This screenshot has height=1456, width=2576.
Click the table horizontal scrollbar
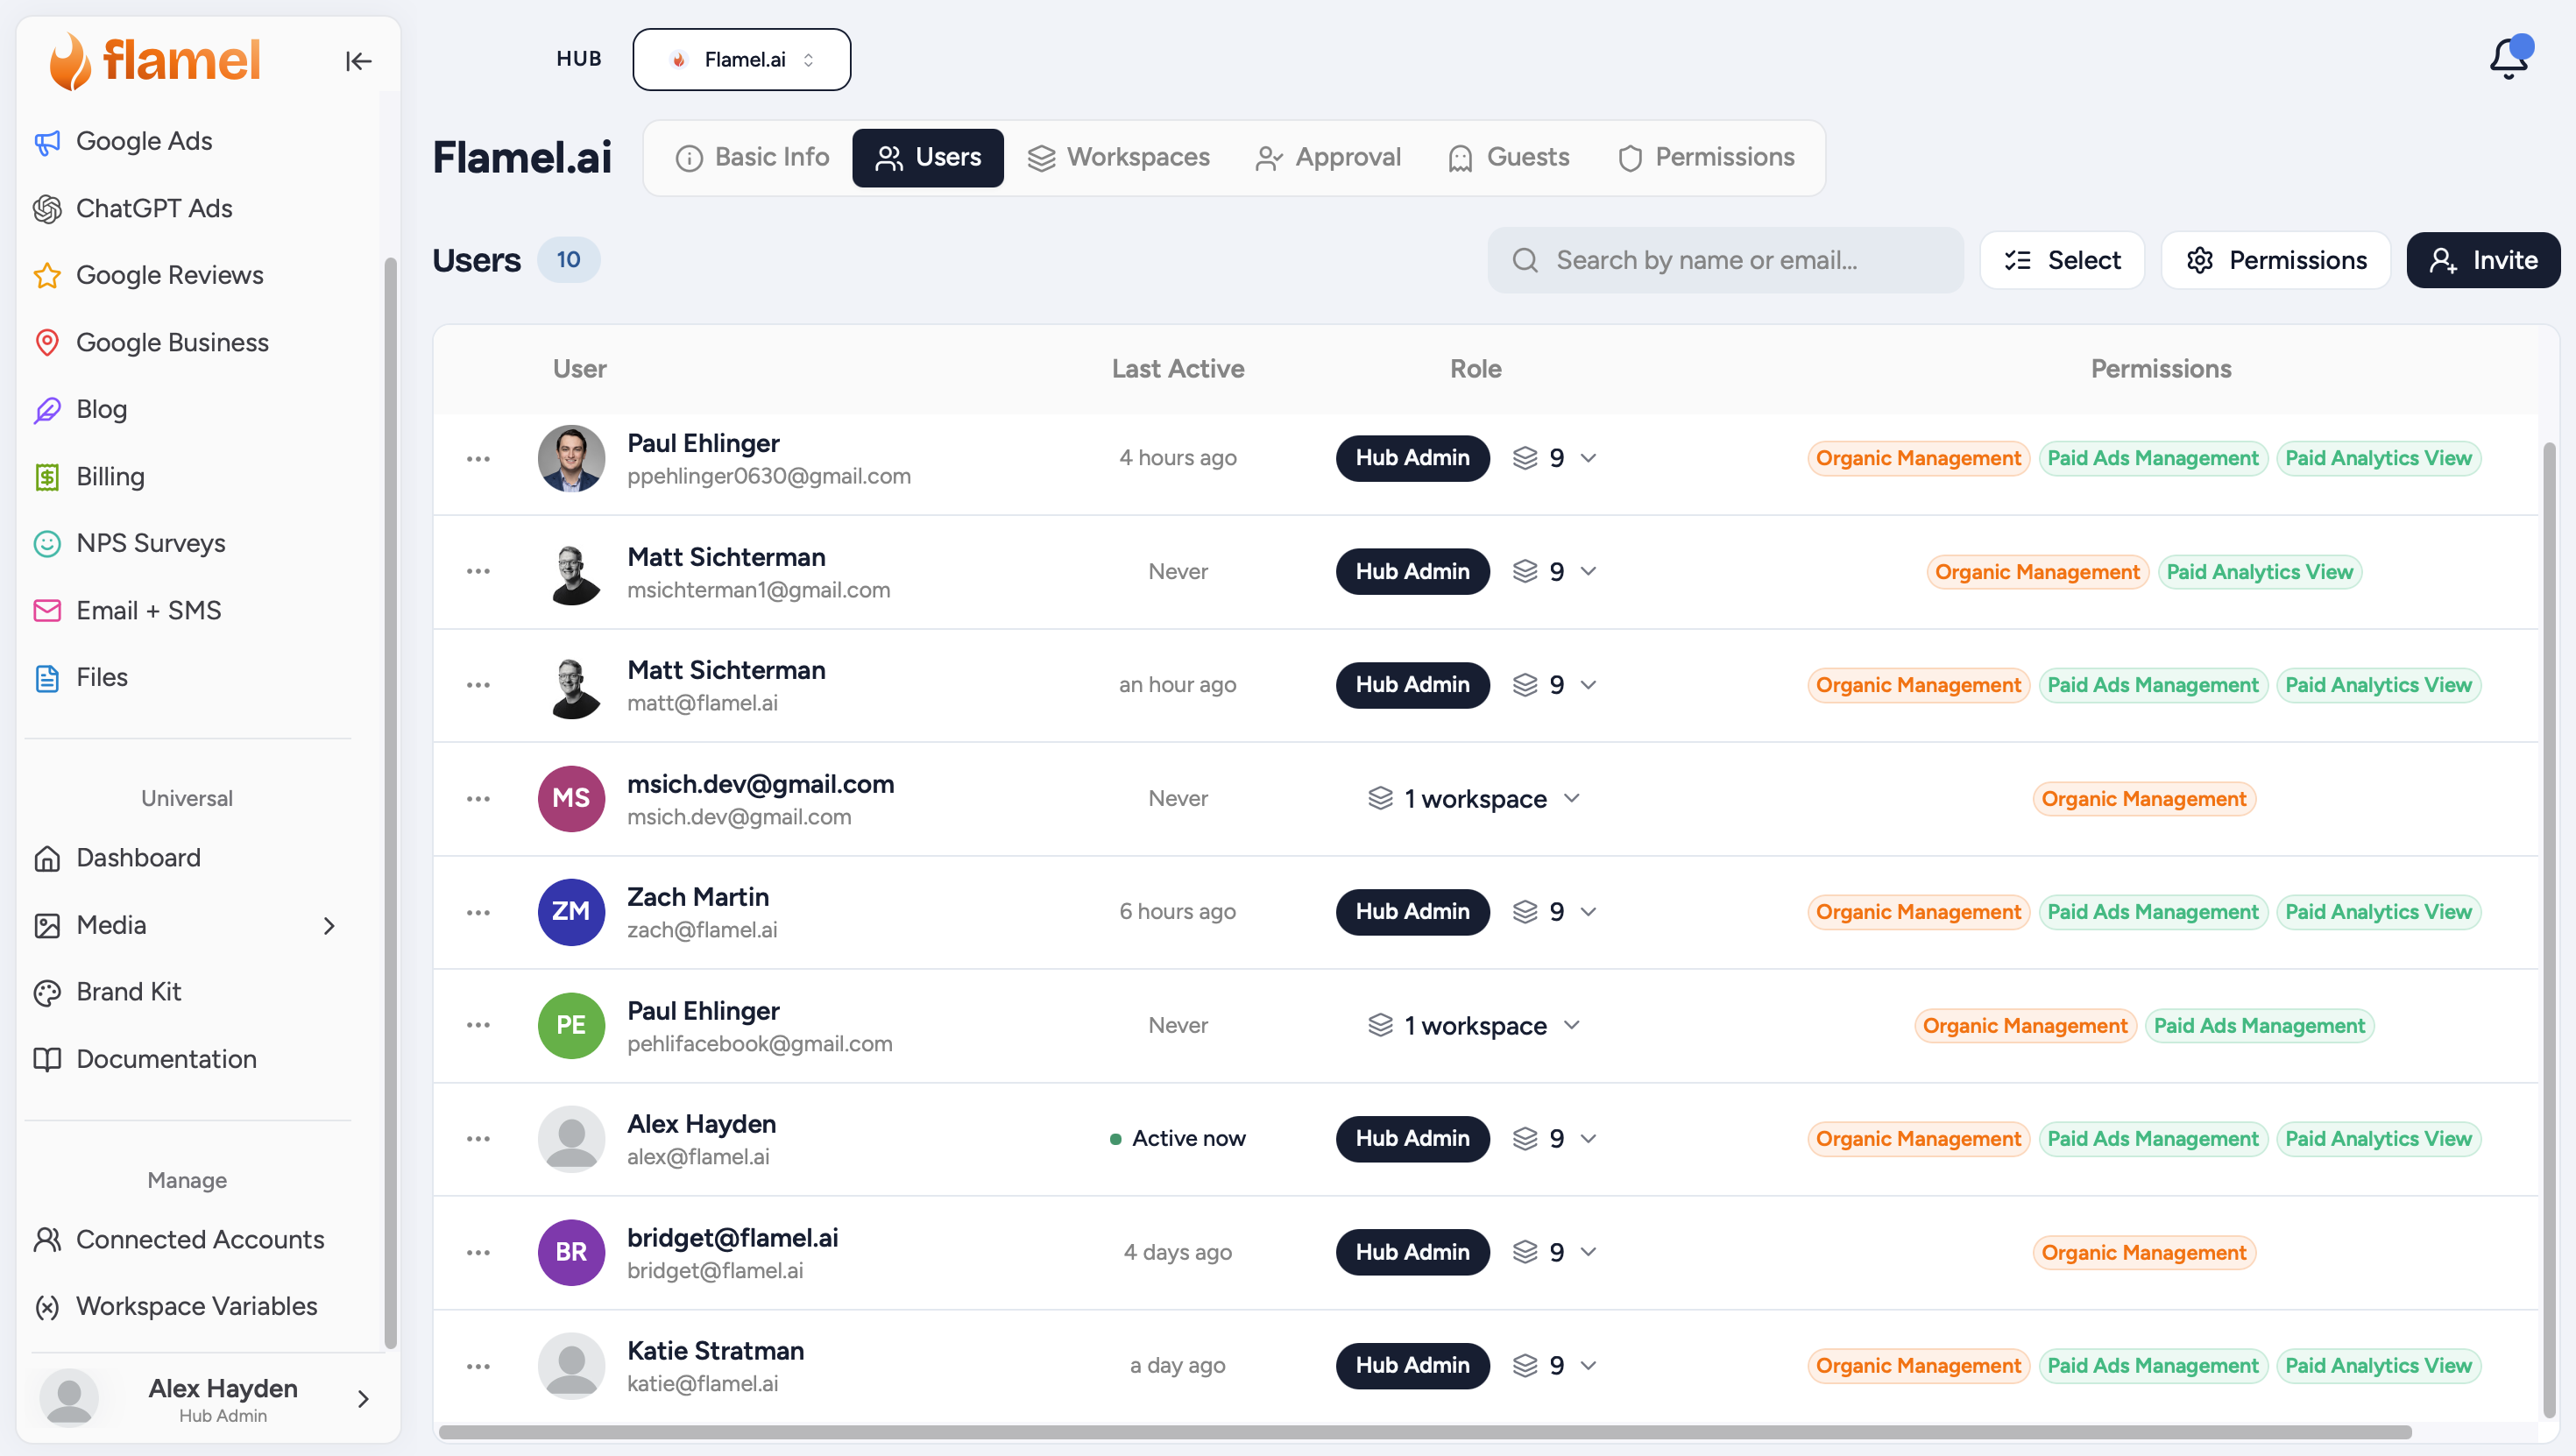coord(1425,1432)
